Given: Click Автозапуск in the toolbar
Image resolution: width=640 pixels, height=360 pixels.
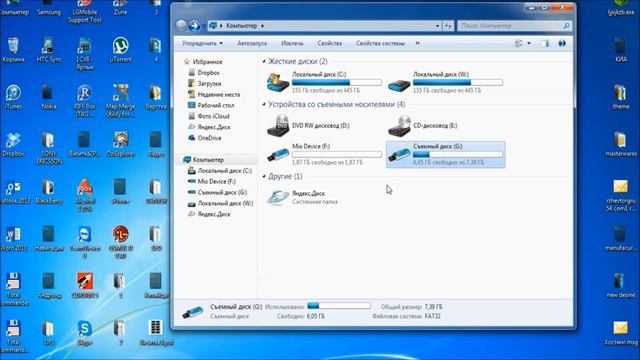Looking at the screenshot, I should (252, 43).
